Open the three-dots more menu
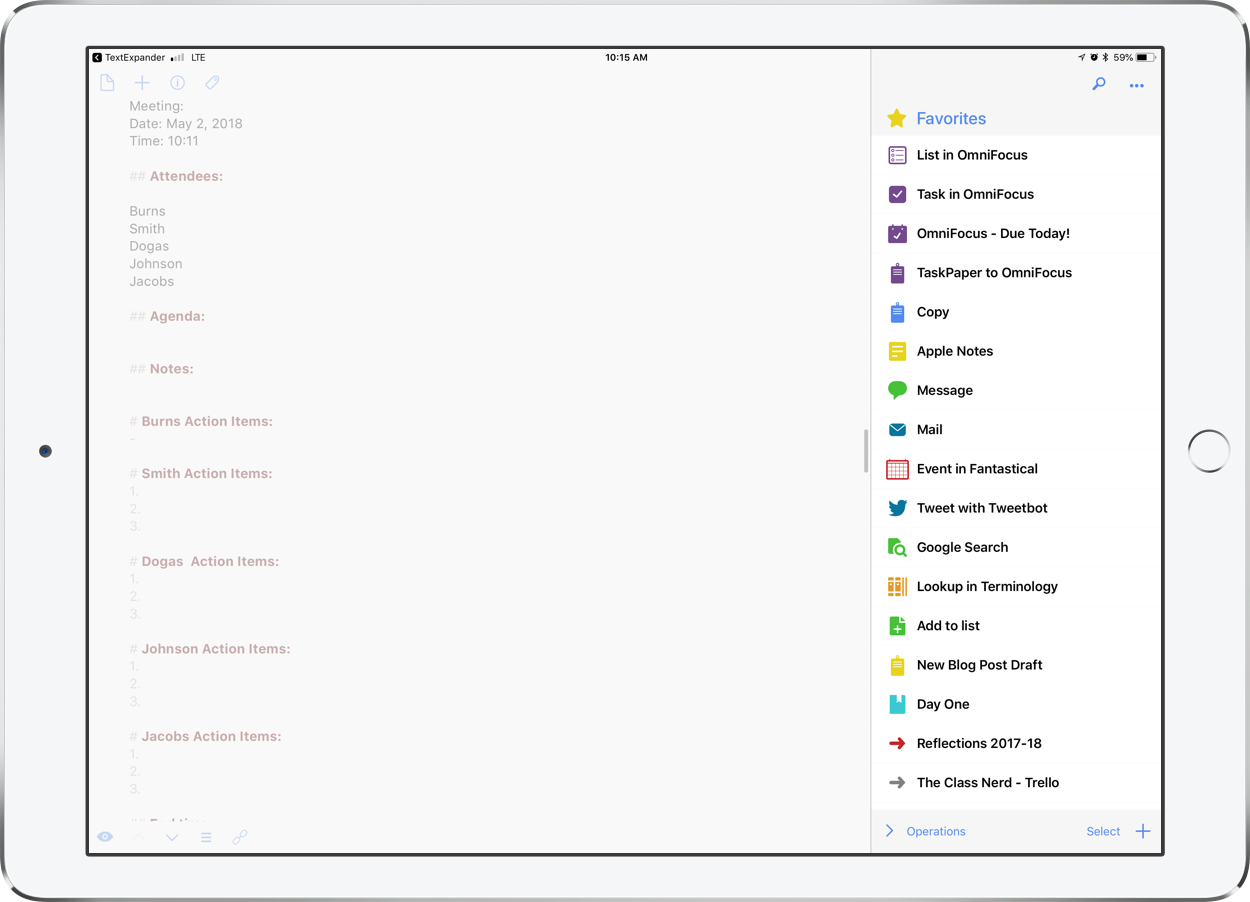 pyautogui.click(x=1137, y=86)
